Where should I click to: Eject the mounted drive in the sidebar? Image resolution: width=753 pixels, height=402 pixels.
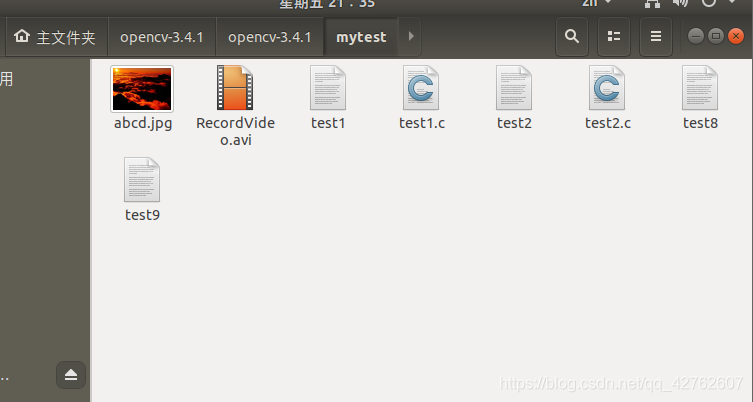click(x=71, y=375)
